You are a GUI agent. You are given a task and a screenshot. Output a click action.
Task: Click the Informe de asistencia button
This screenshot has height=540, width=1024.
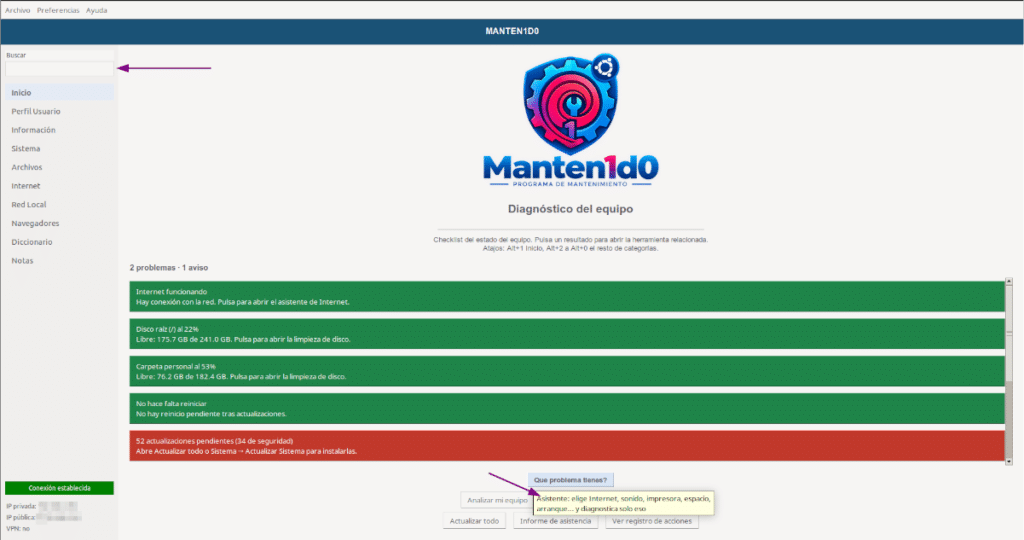pos(555,521)
